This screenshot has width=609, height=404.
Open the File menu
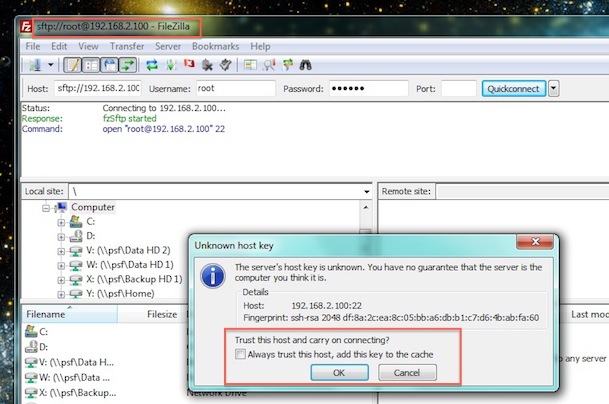click(x=33, y=46)
